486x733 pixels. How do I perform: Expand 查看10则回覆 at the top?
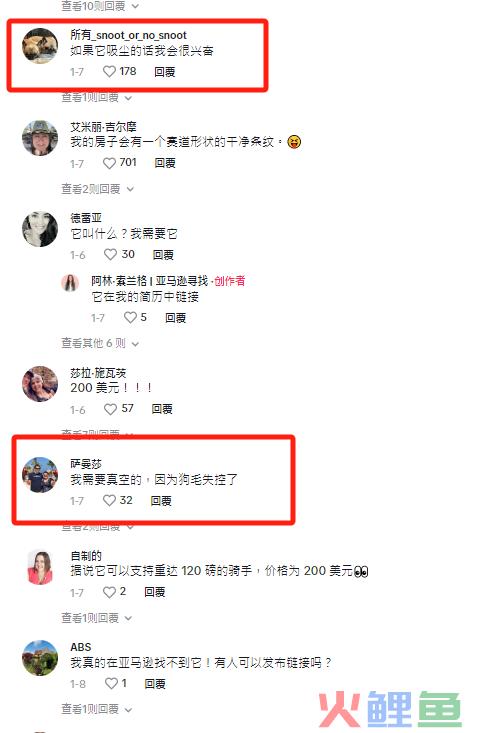100,6
